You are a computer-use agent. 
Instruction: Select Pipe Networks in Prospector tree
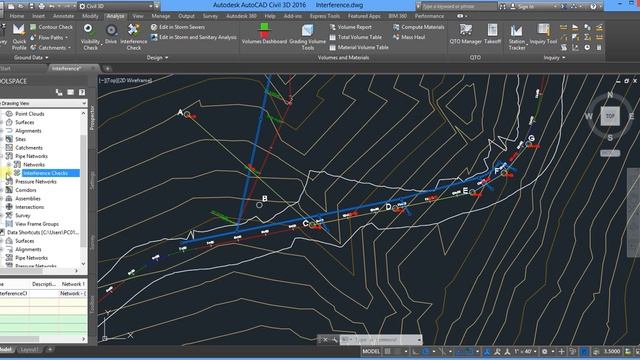point(31,156)
